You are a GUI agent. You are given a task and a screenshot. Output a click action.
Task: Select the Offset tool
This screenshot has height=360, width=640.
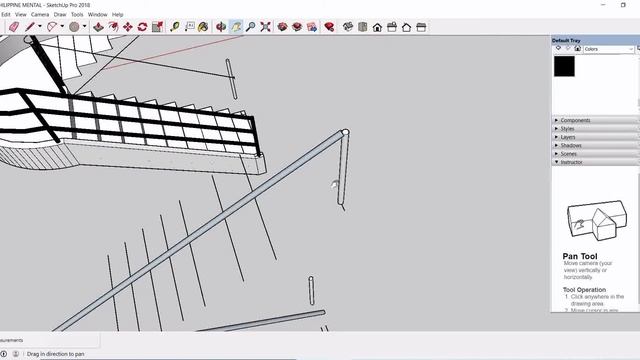[113, 27]
